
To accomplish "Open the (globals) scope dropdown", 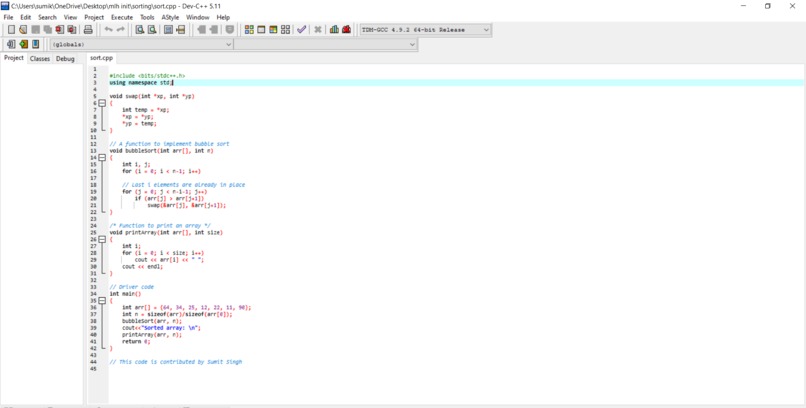I will pyautogui.click(x=142, y=45).
